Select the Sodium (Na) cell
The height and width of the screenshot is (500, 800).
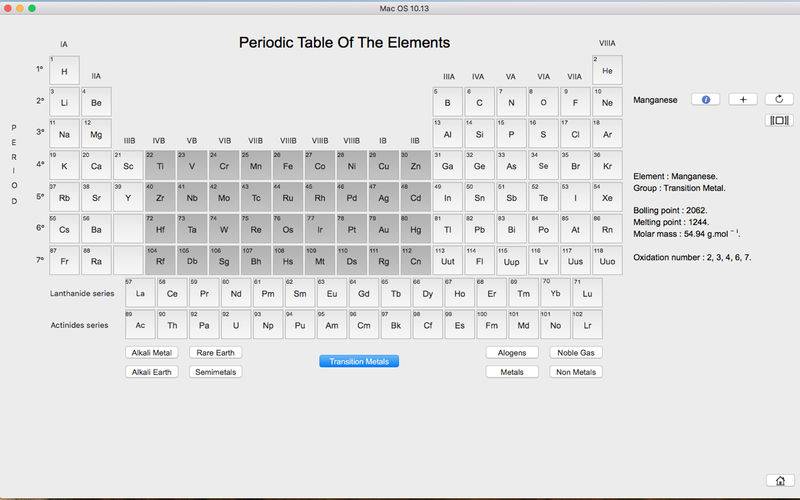pos(64,134)
